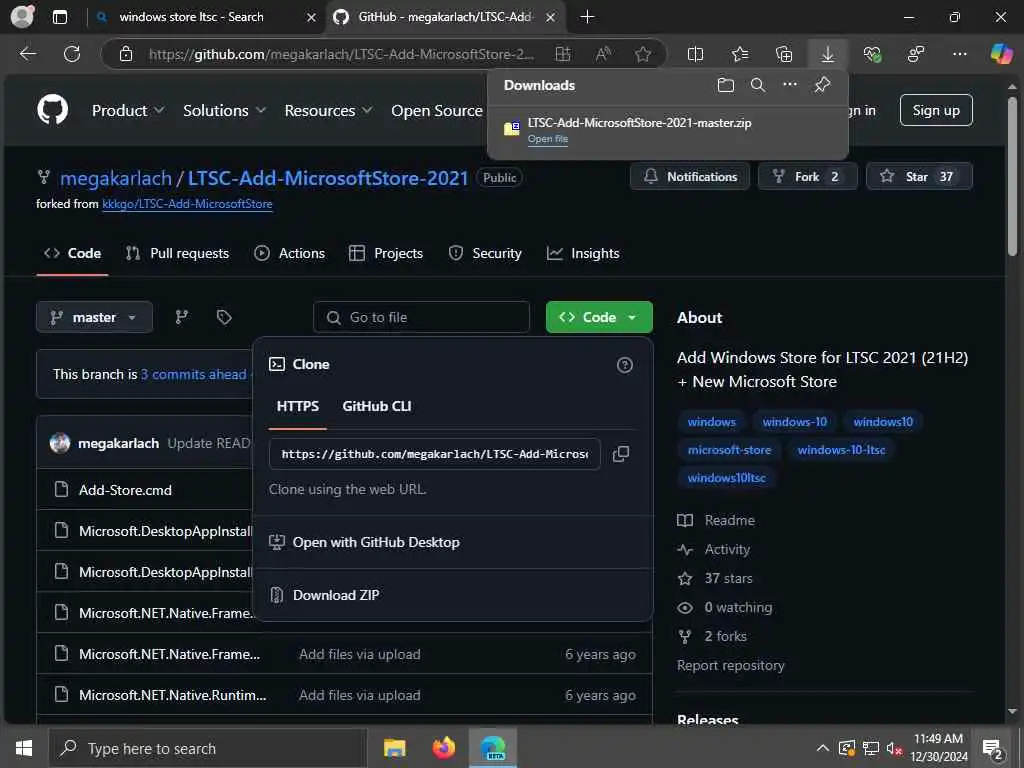Click the muted volume tray icon
This screenshot has width=1024, height=768.
pyautogui.click(x=895, y=748)
